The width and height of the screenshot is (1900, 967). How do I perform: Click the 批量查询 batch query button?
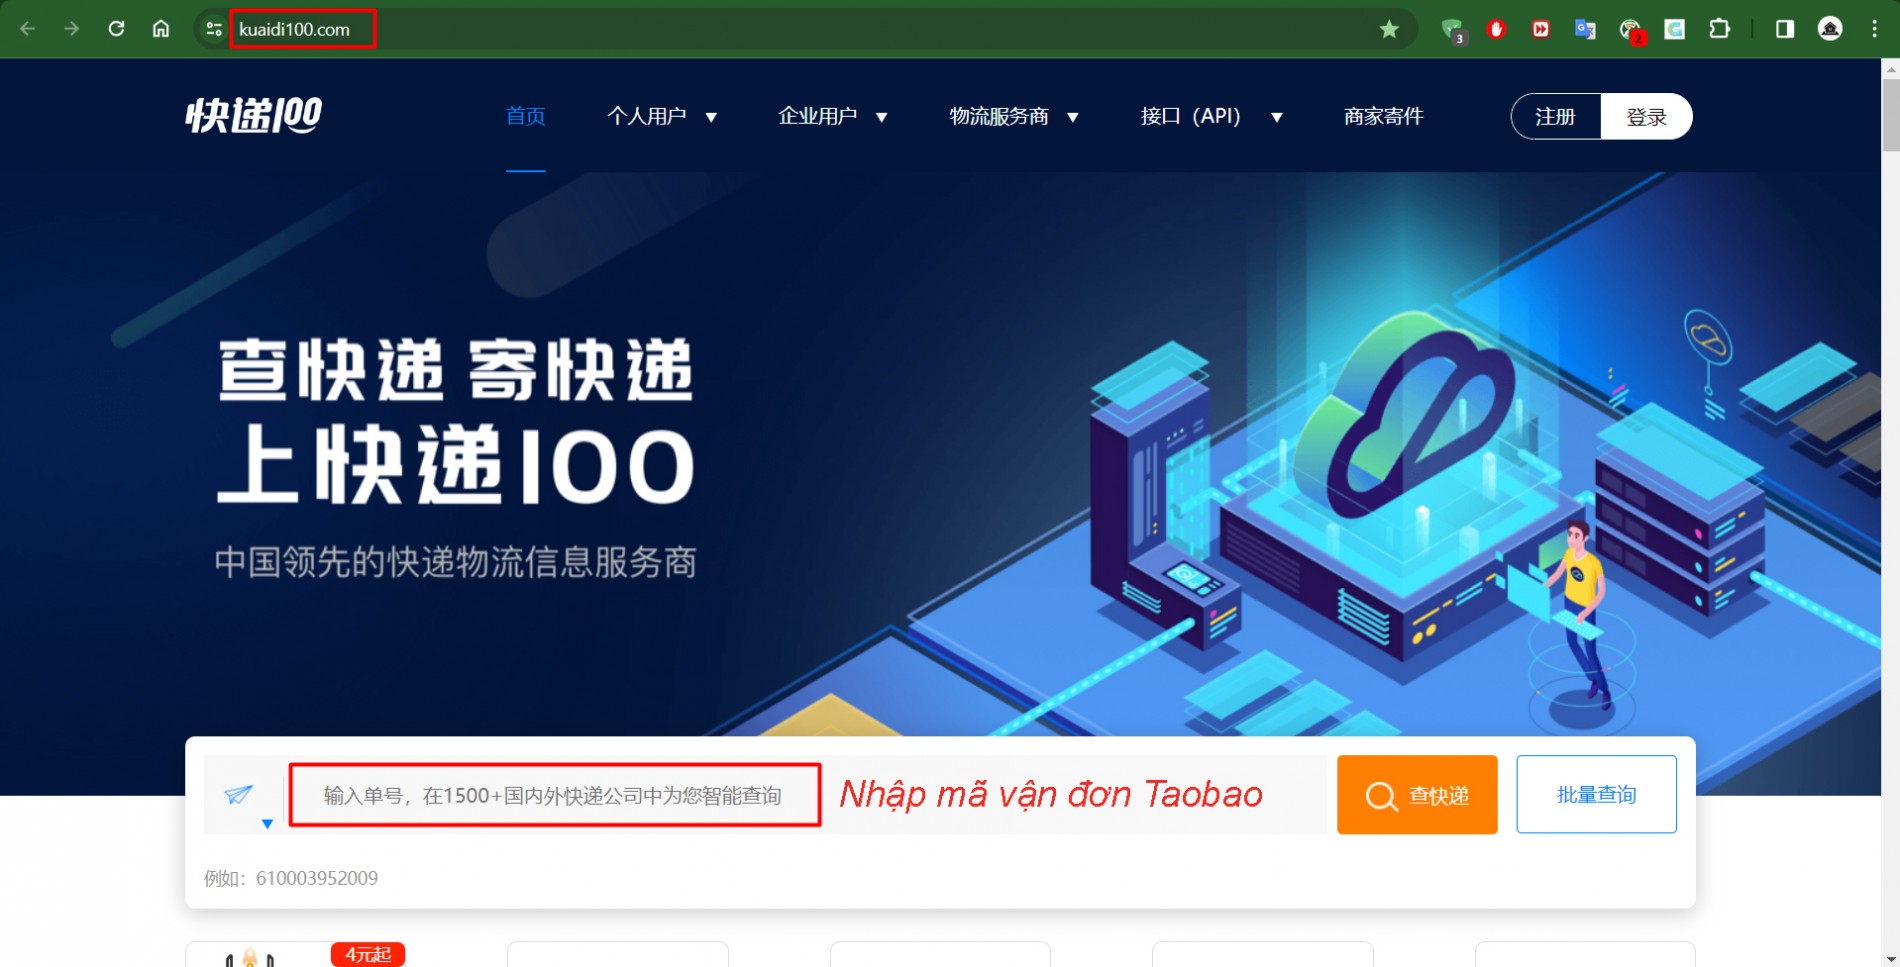(x=1596, y=794)
